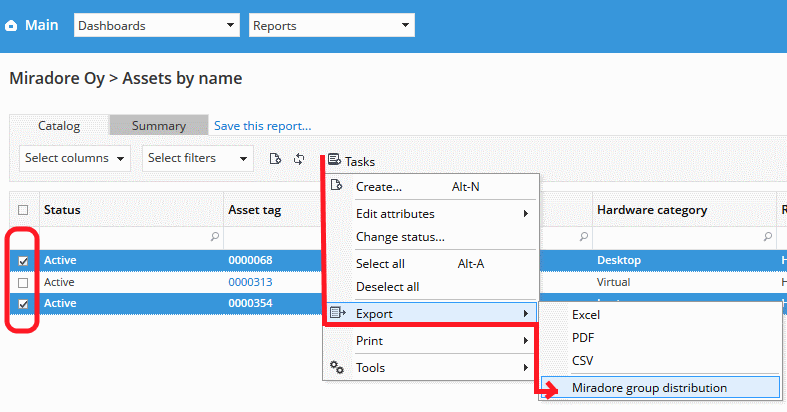This screenshot has height=412, width=787.
Task: Choose Miradore group distribution export option
Action: click(649, 388)
